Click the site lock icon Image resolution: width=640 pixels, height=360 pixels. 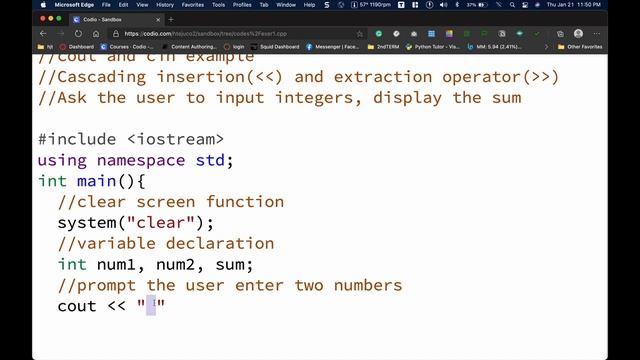(116, 33)
